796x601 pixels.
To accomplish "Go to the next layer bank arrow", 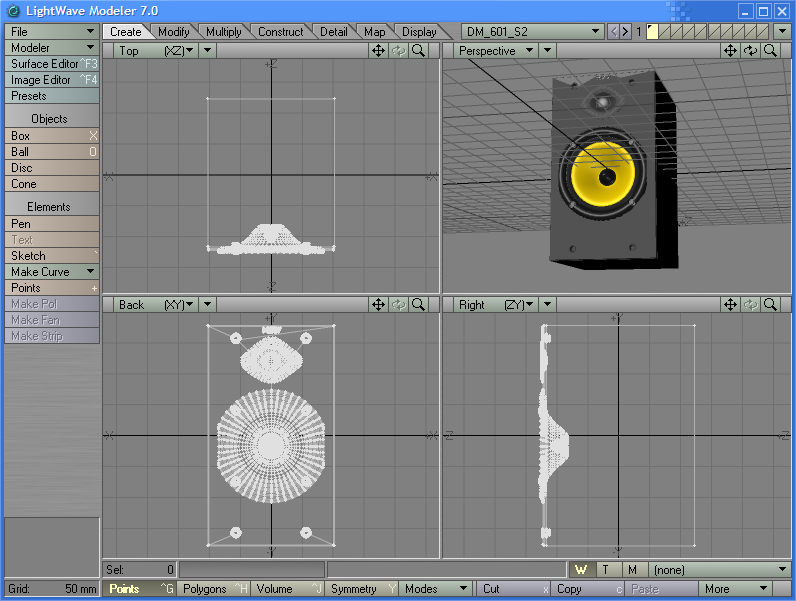I will pyautogui.click(x=625, y=32).
